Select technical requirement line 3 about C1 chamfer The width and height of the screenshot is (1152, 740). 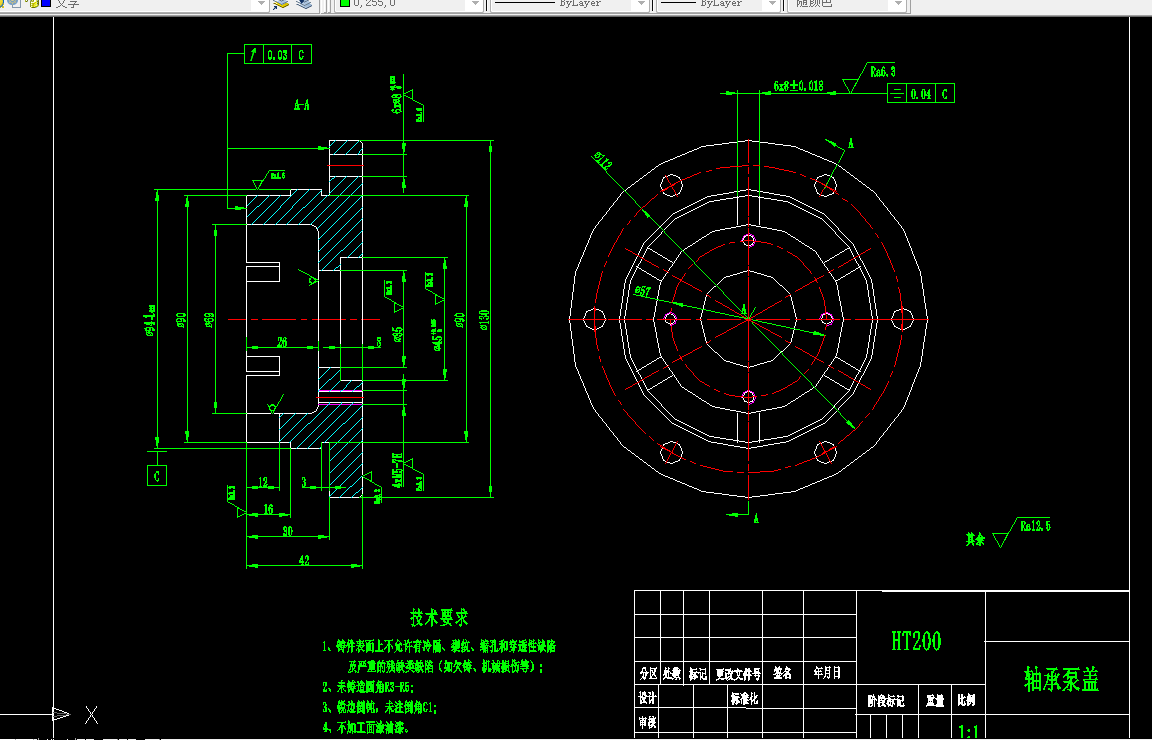point(380,708)
